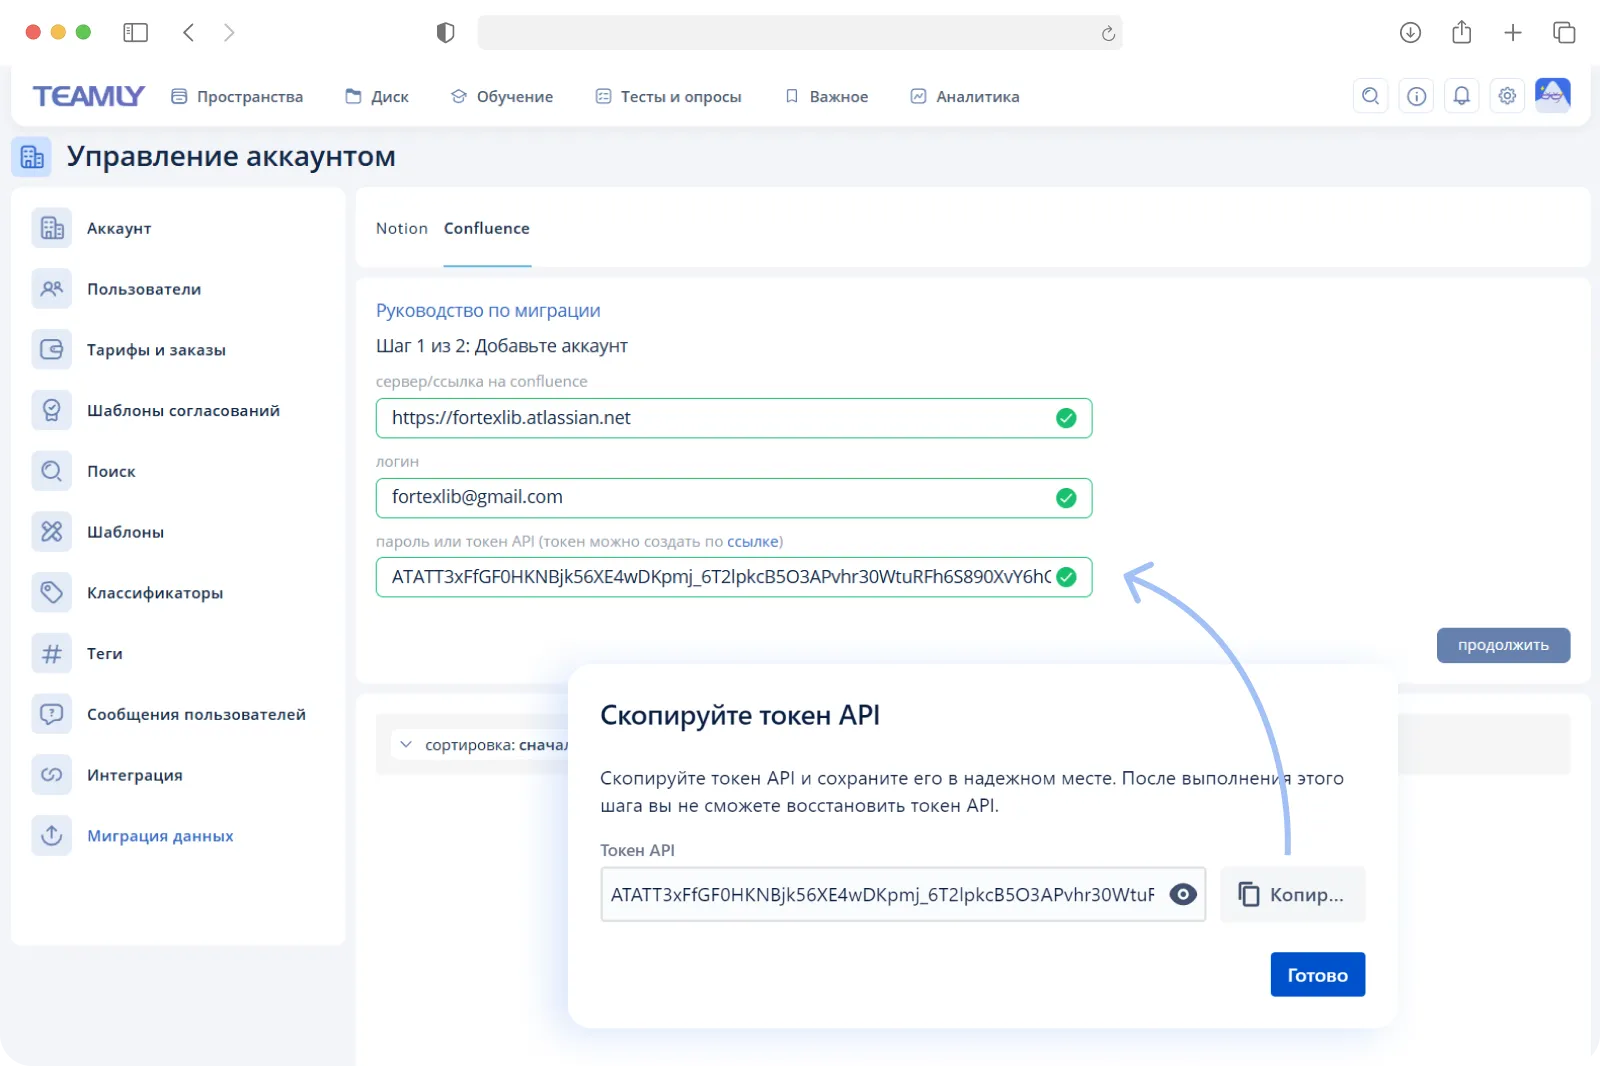
Task: Focus the API token password field
Action: point(734,577)
